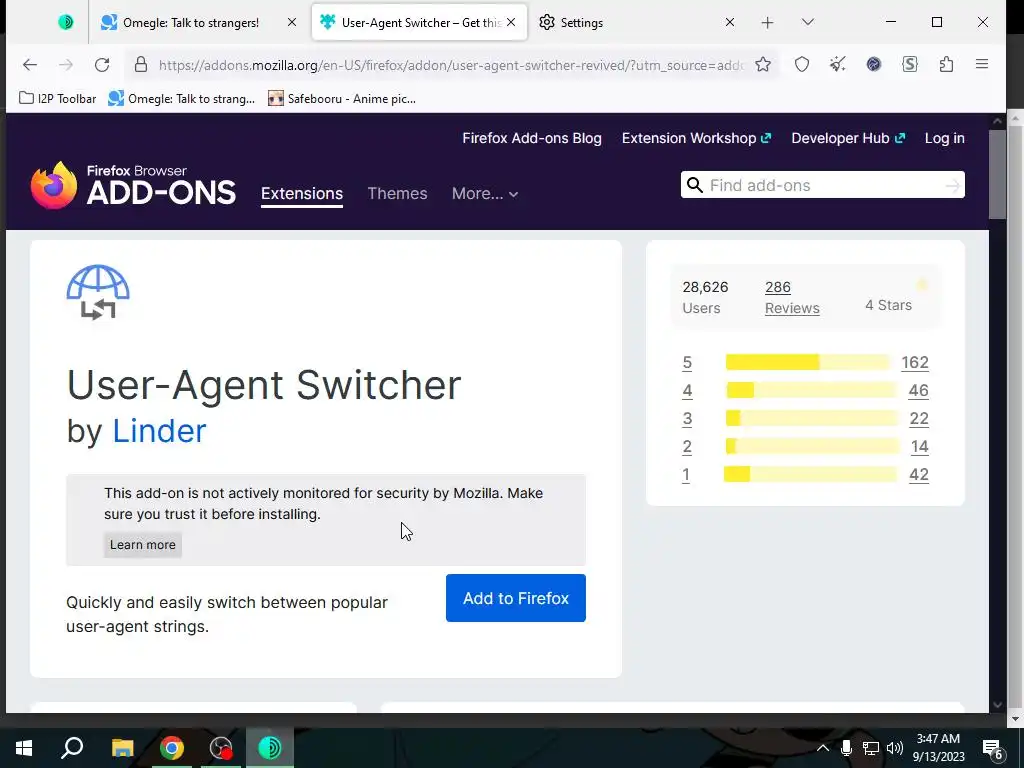Screen dimensions: 1024x768
Task: Open the shield protection icon in toolbar
Action: [x=802, y=64]
